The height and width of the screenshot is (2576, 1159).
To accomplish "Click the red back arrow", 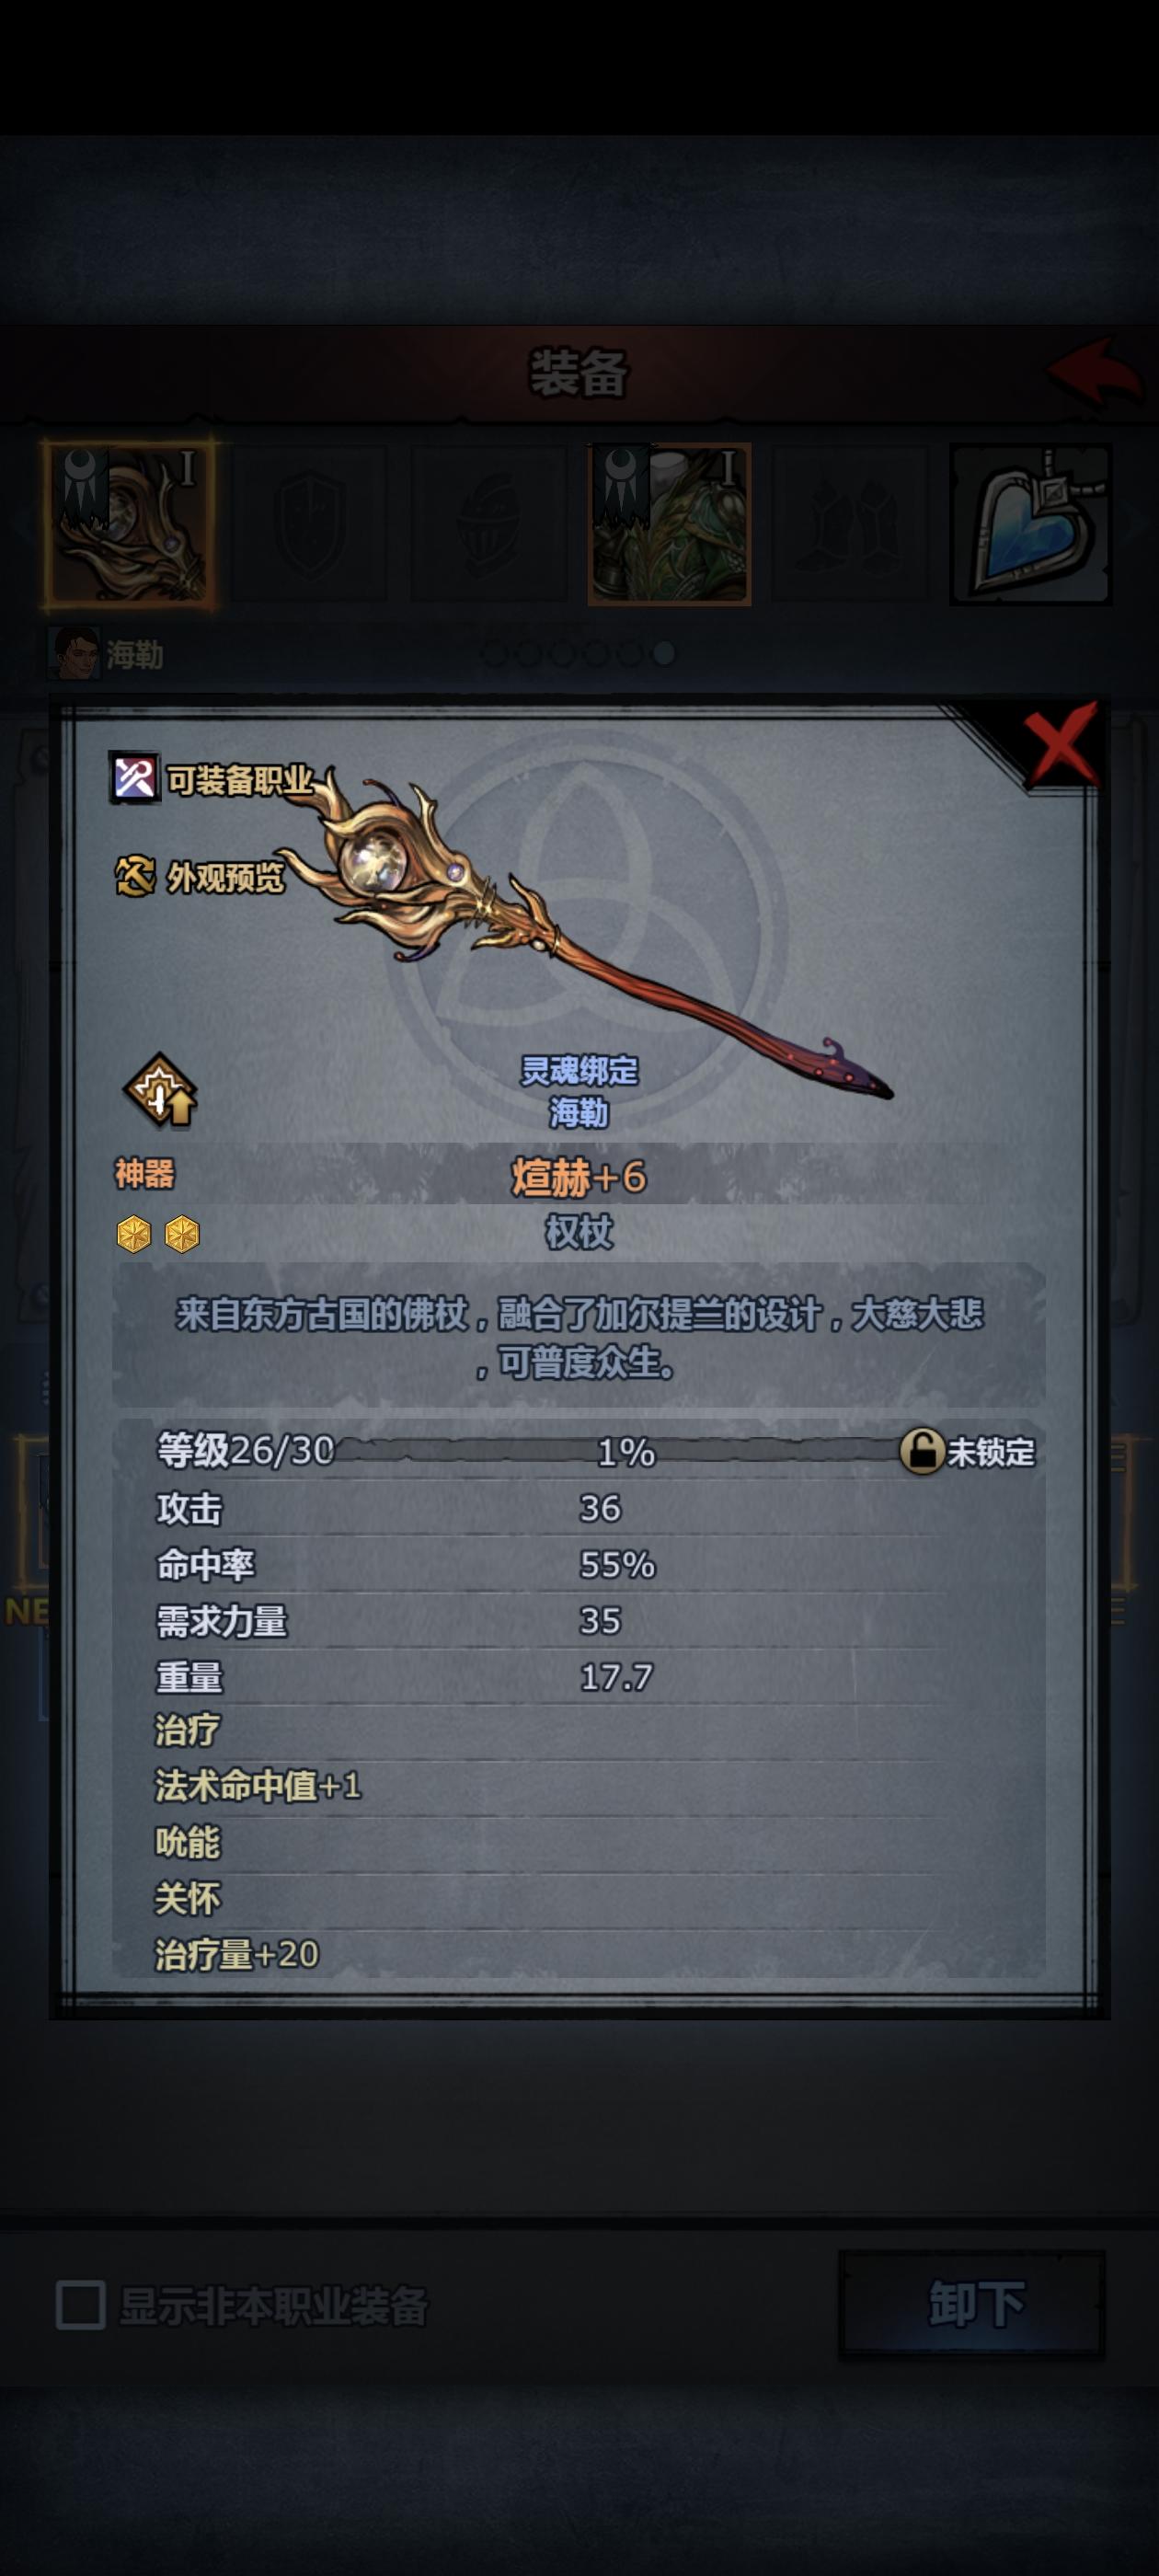I will pos(1095,371).
